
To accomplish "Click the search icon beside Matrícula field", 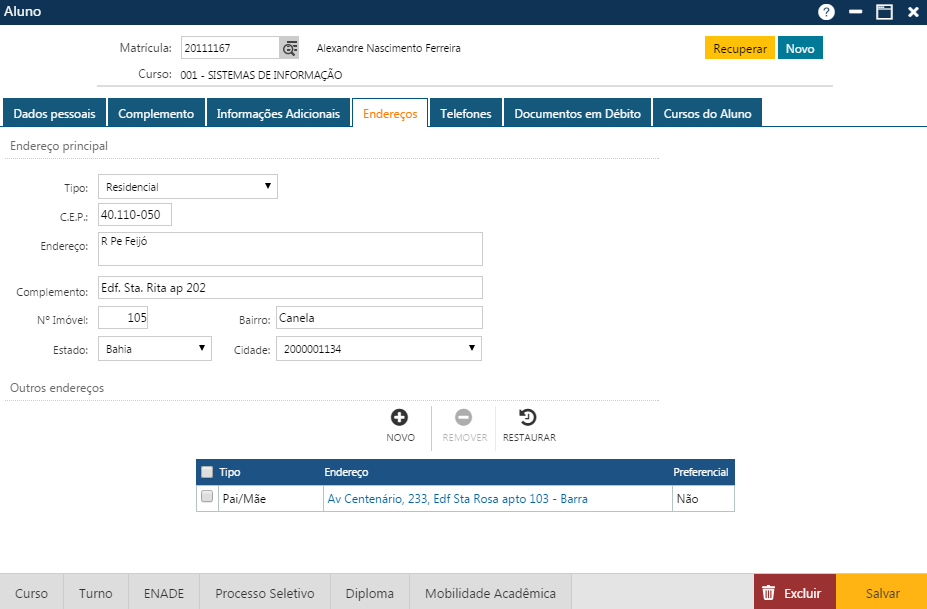I will pyautogui.click(x=289, y=48).
